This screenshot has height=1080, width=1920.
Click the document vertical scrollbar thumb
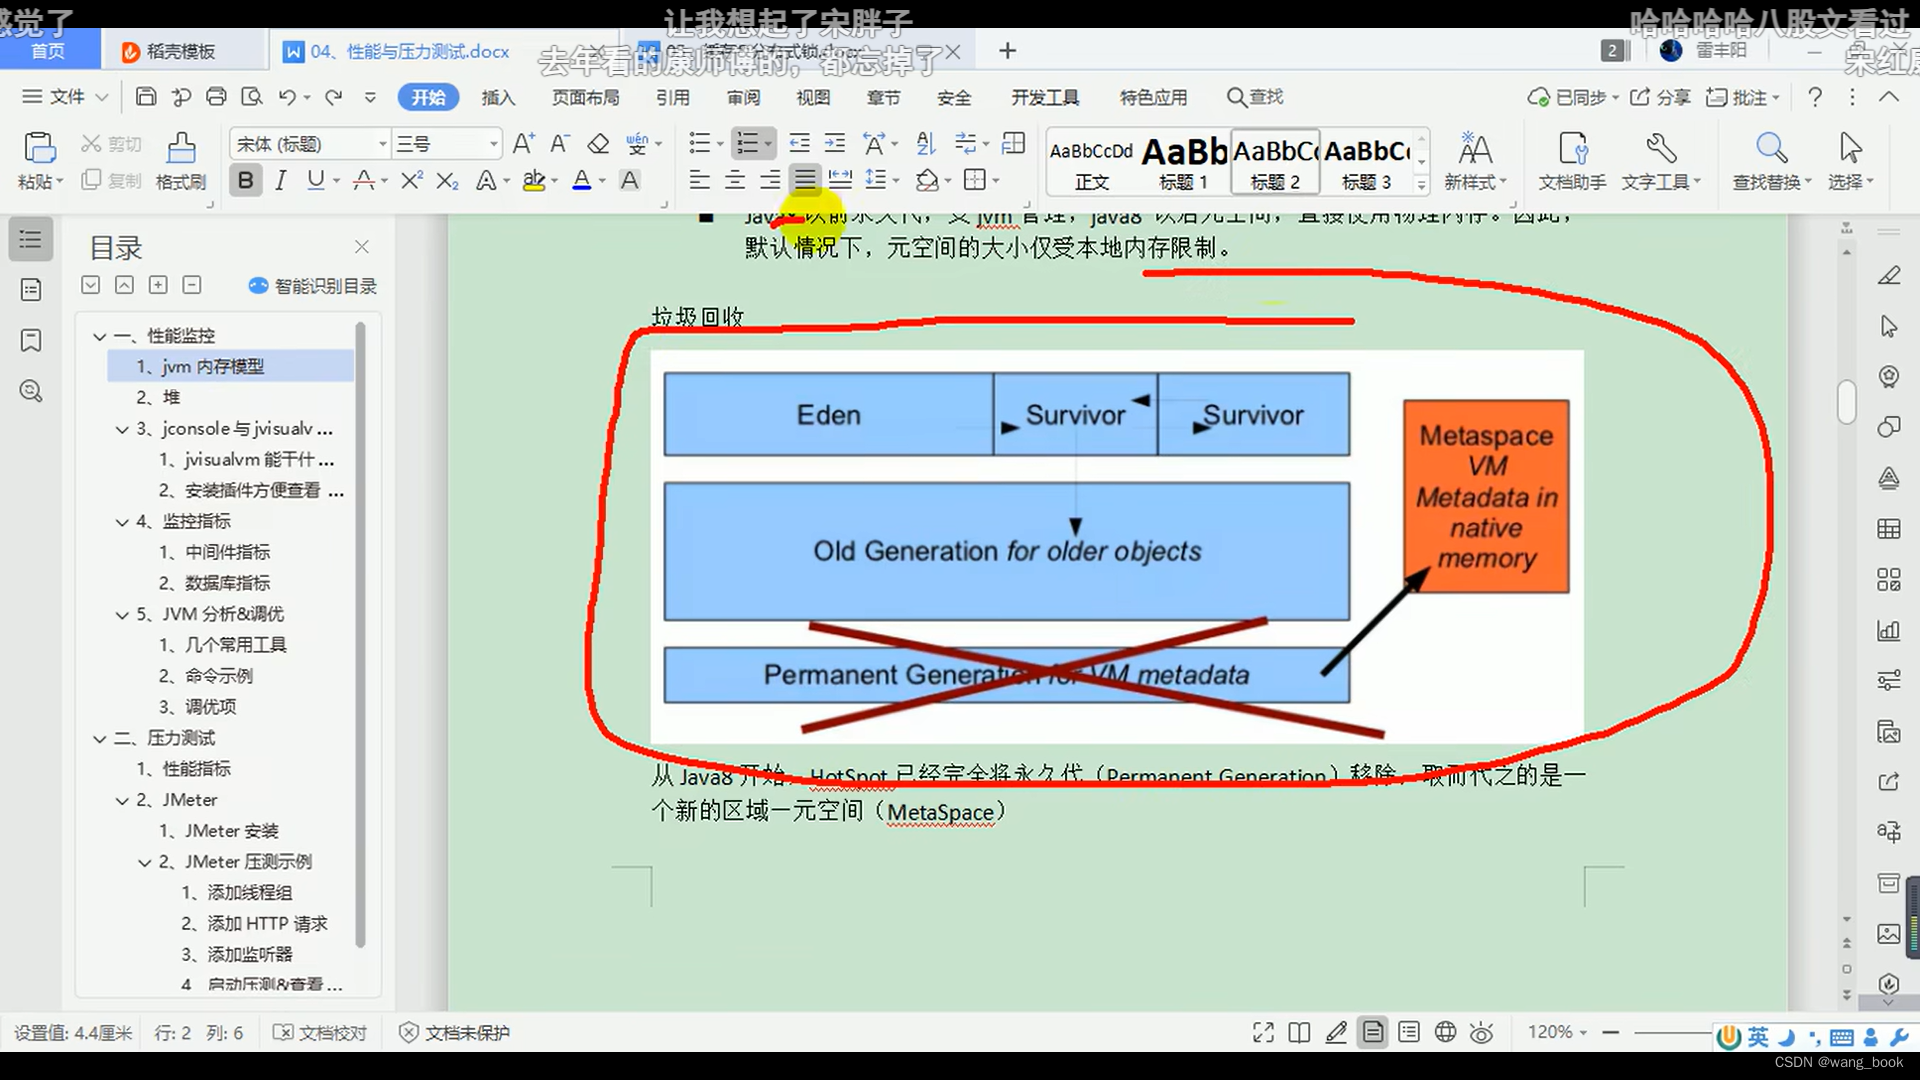coord(1846,401)
